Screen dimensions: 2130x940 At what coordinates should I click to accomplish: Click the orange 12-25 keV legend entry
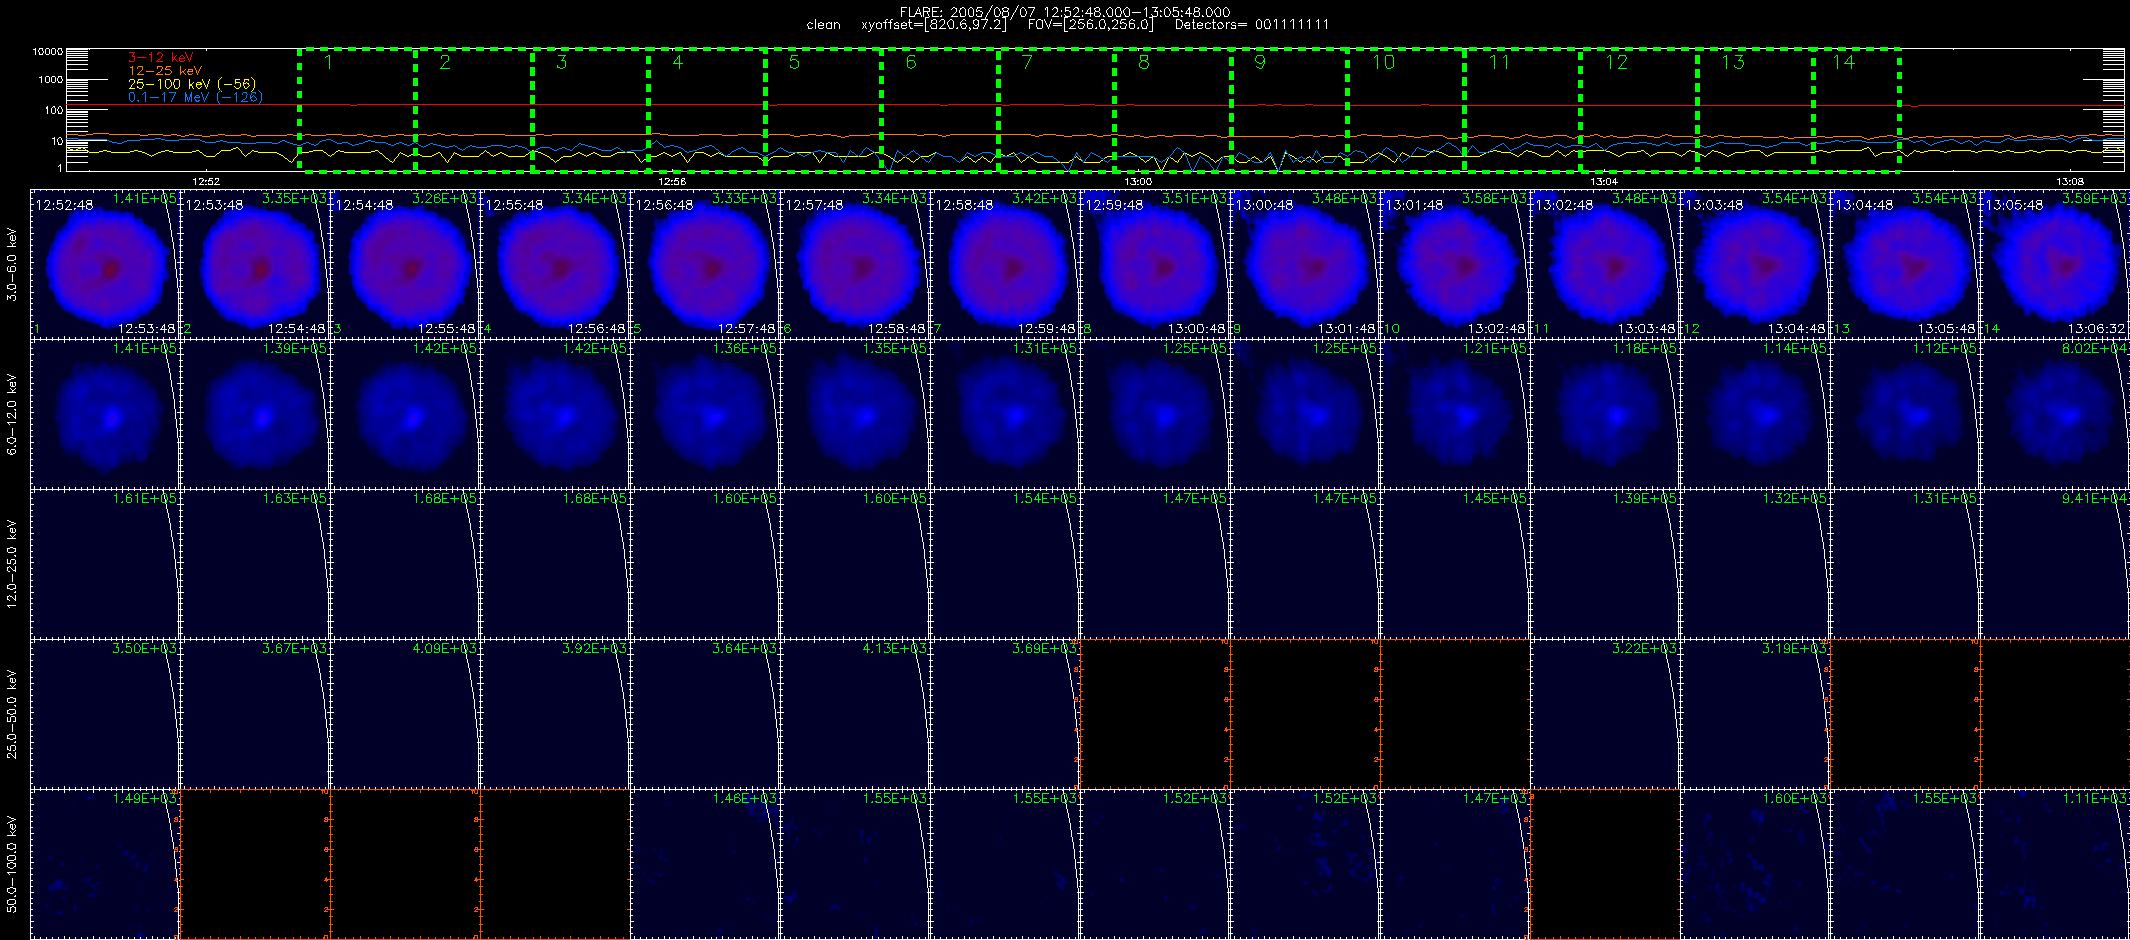tap(164, 70)
